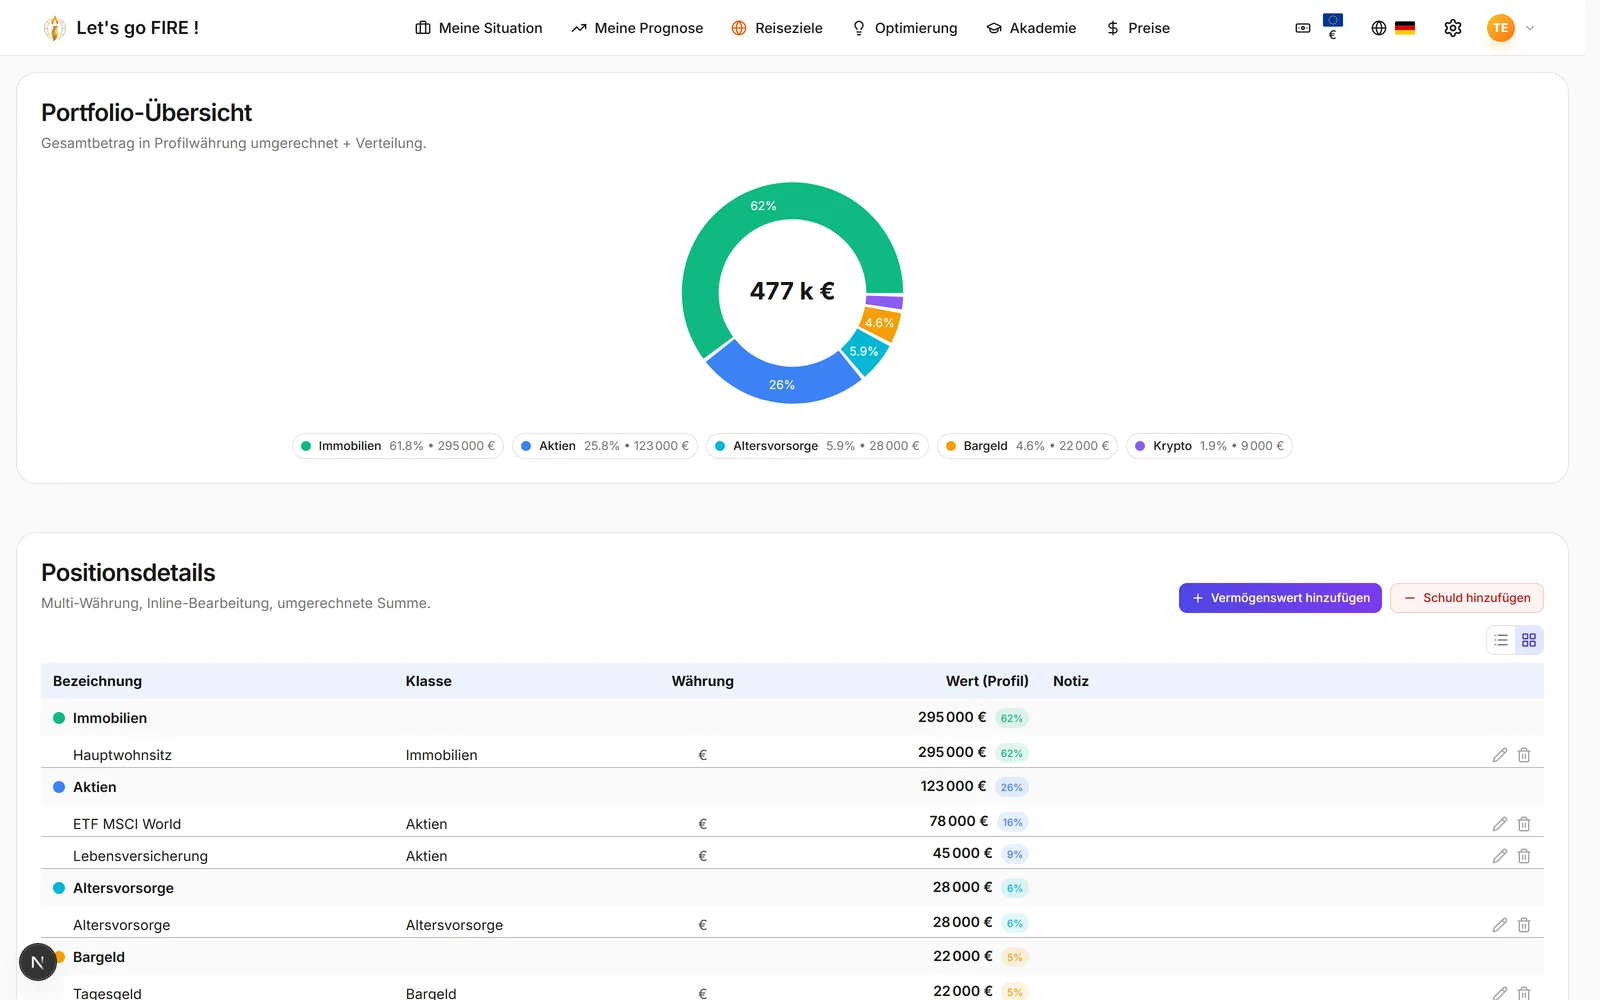This screenshot has width=1600, height=1000.
Task: Click the Aktien group header row
Action: point(792,787)
